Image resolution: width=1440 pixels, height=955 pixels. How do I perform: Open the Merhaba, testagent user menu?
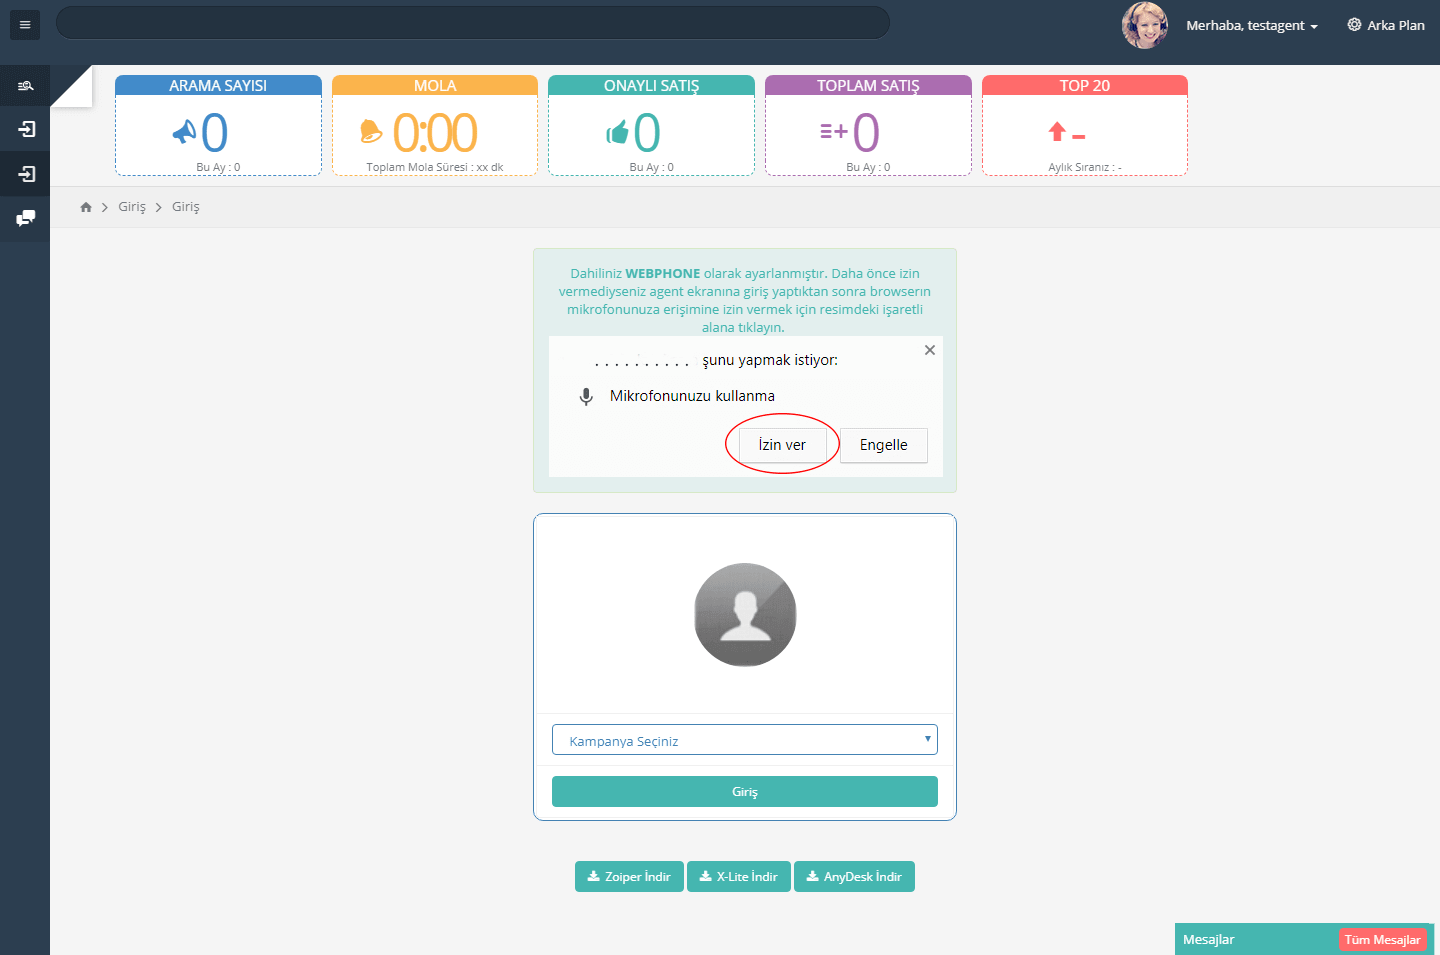pos(1251,26)
